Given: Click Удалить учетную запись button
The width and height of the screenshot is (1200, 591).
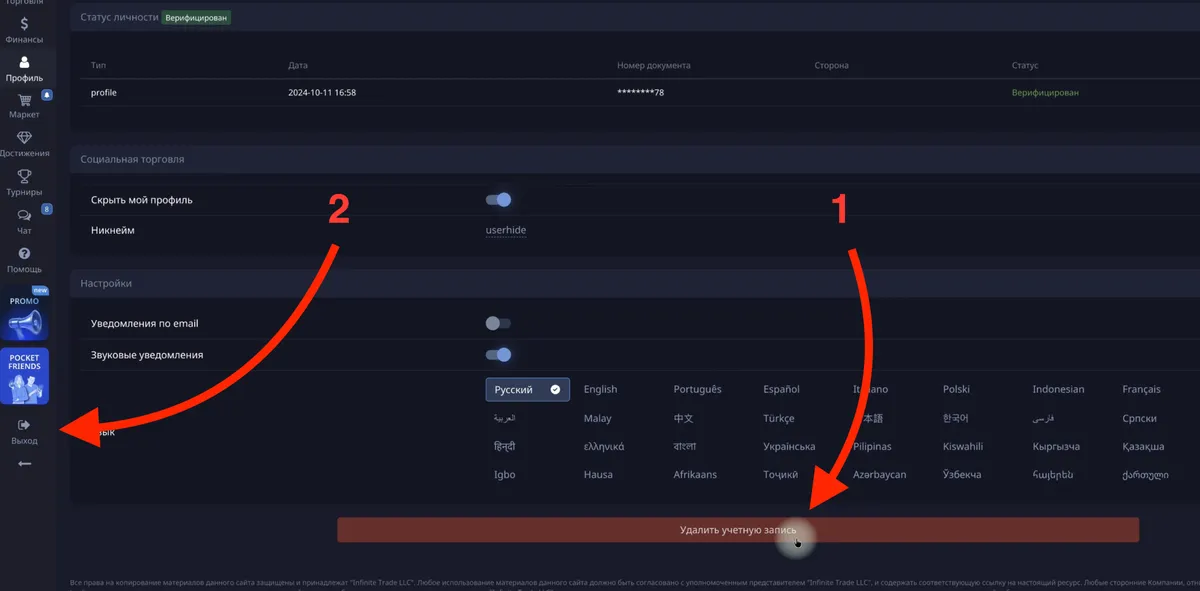Looking at the screenshot, I should [738, 530].
